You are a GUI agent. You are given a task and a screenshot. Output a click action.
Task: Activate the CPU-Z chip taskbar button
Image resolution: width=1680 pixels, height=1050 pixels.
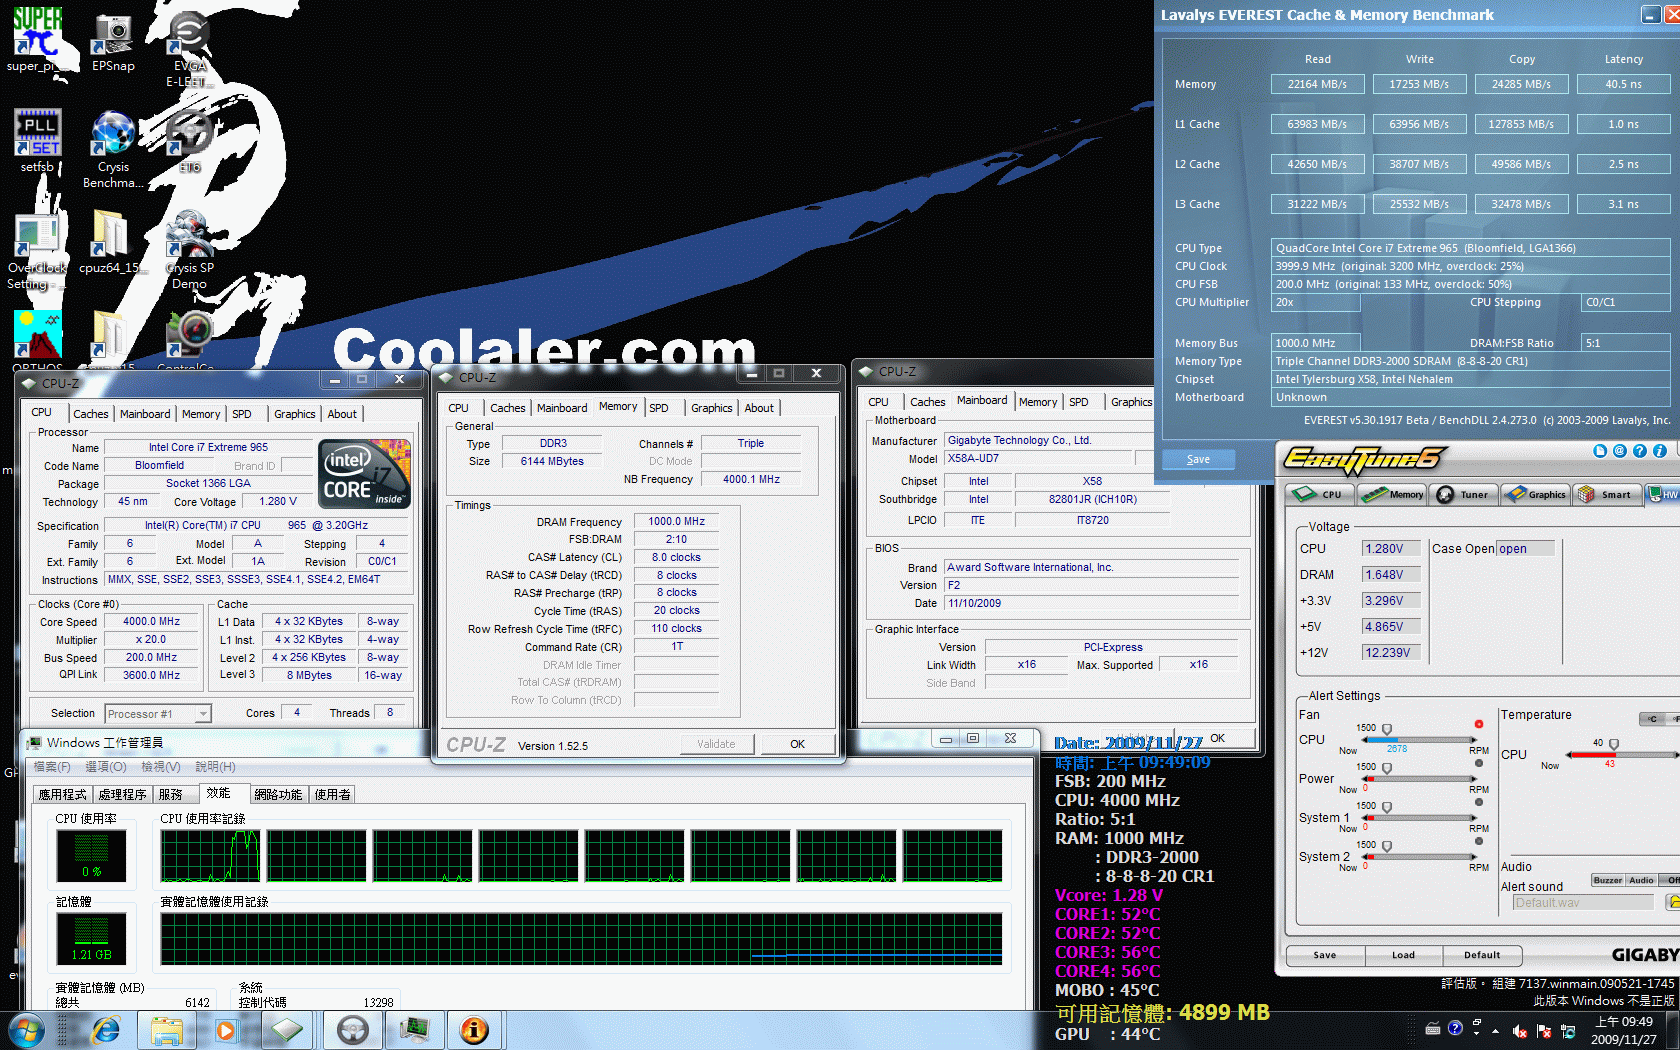pyautogui.click(x=287, y=1030)
